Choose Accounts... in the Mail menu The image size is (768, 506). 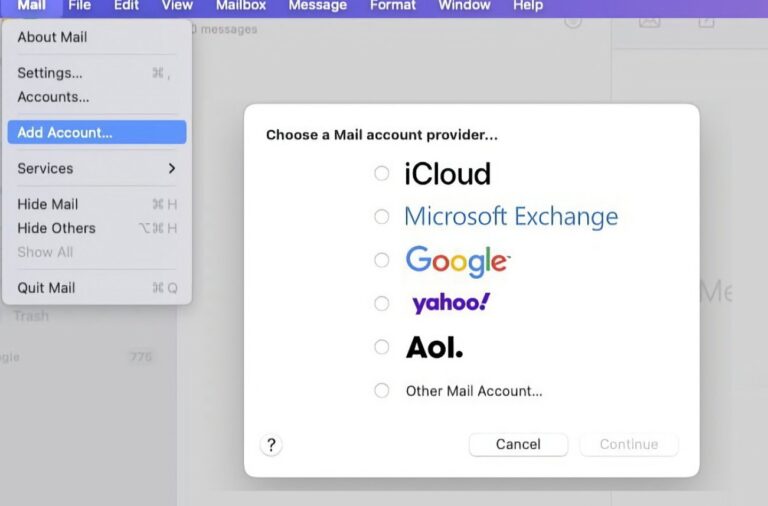pos(97,97)
